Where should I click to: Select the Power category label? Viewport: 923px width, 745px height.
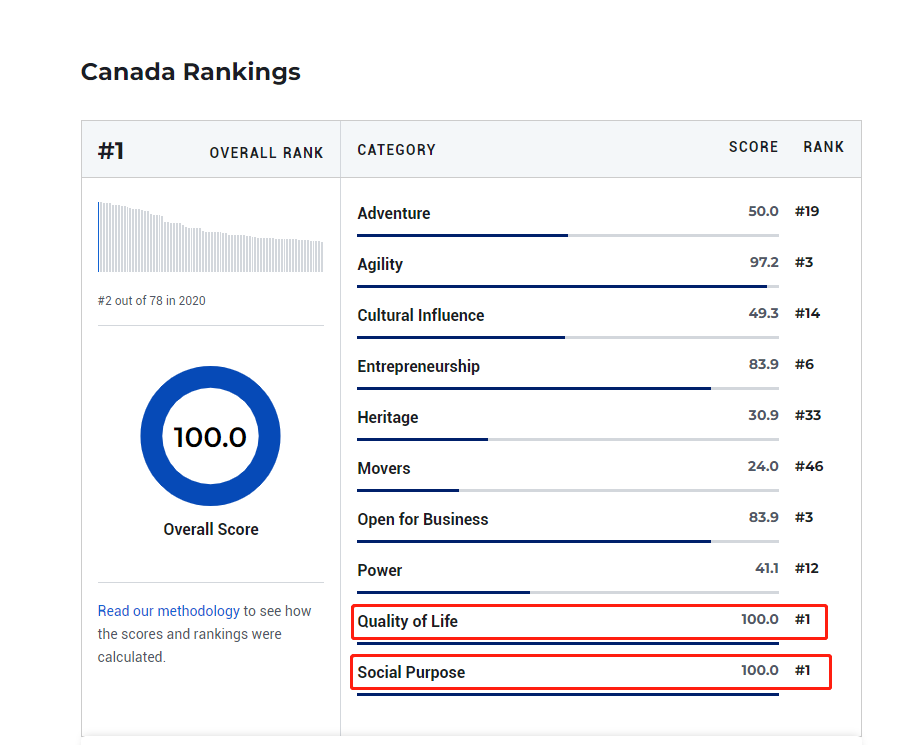(x=380, y=570)
